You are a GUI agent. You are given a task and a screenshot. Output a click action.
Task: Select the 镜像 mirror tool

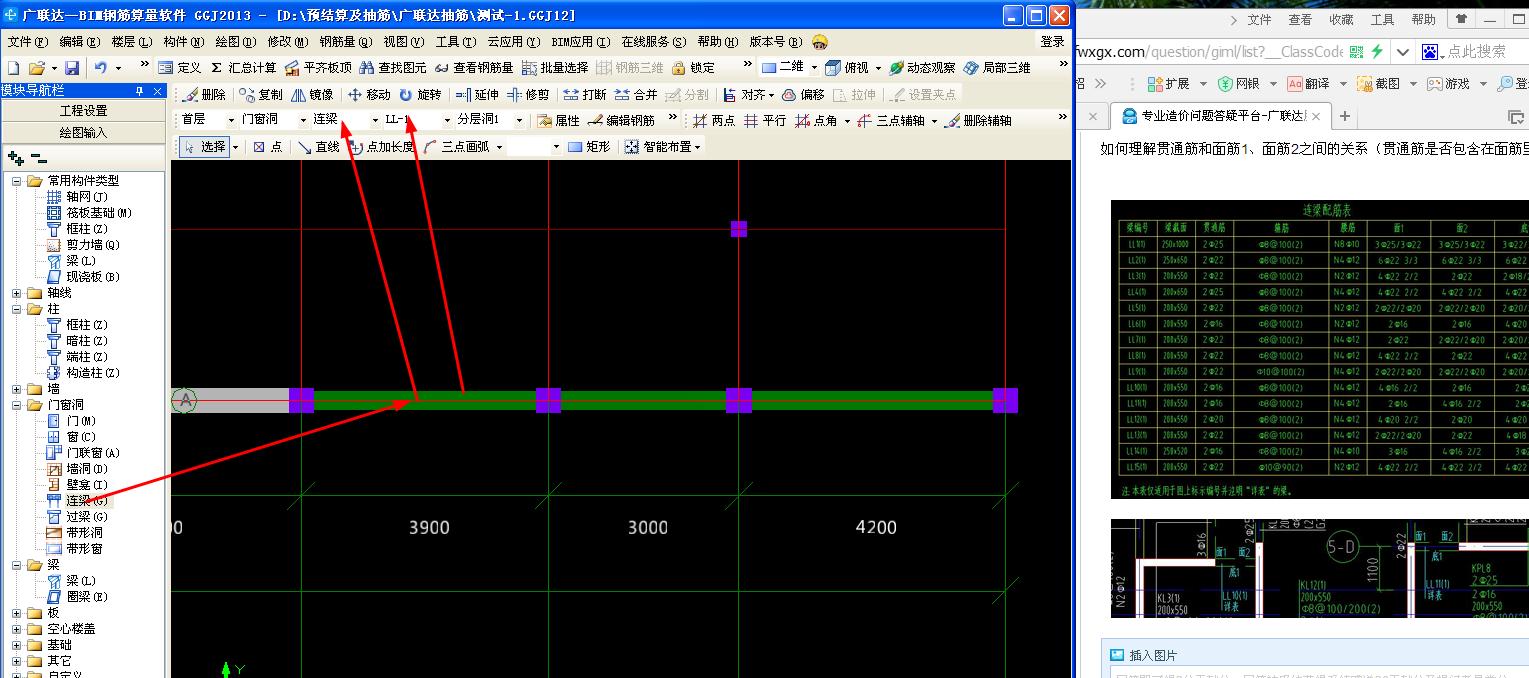point(312,95)
